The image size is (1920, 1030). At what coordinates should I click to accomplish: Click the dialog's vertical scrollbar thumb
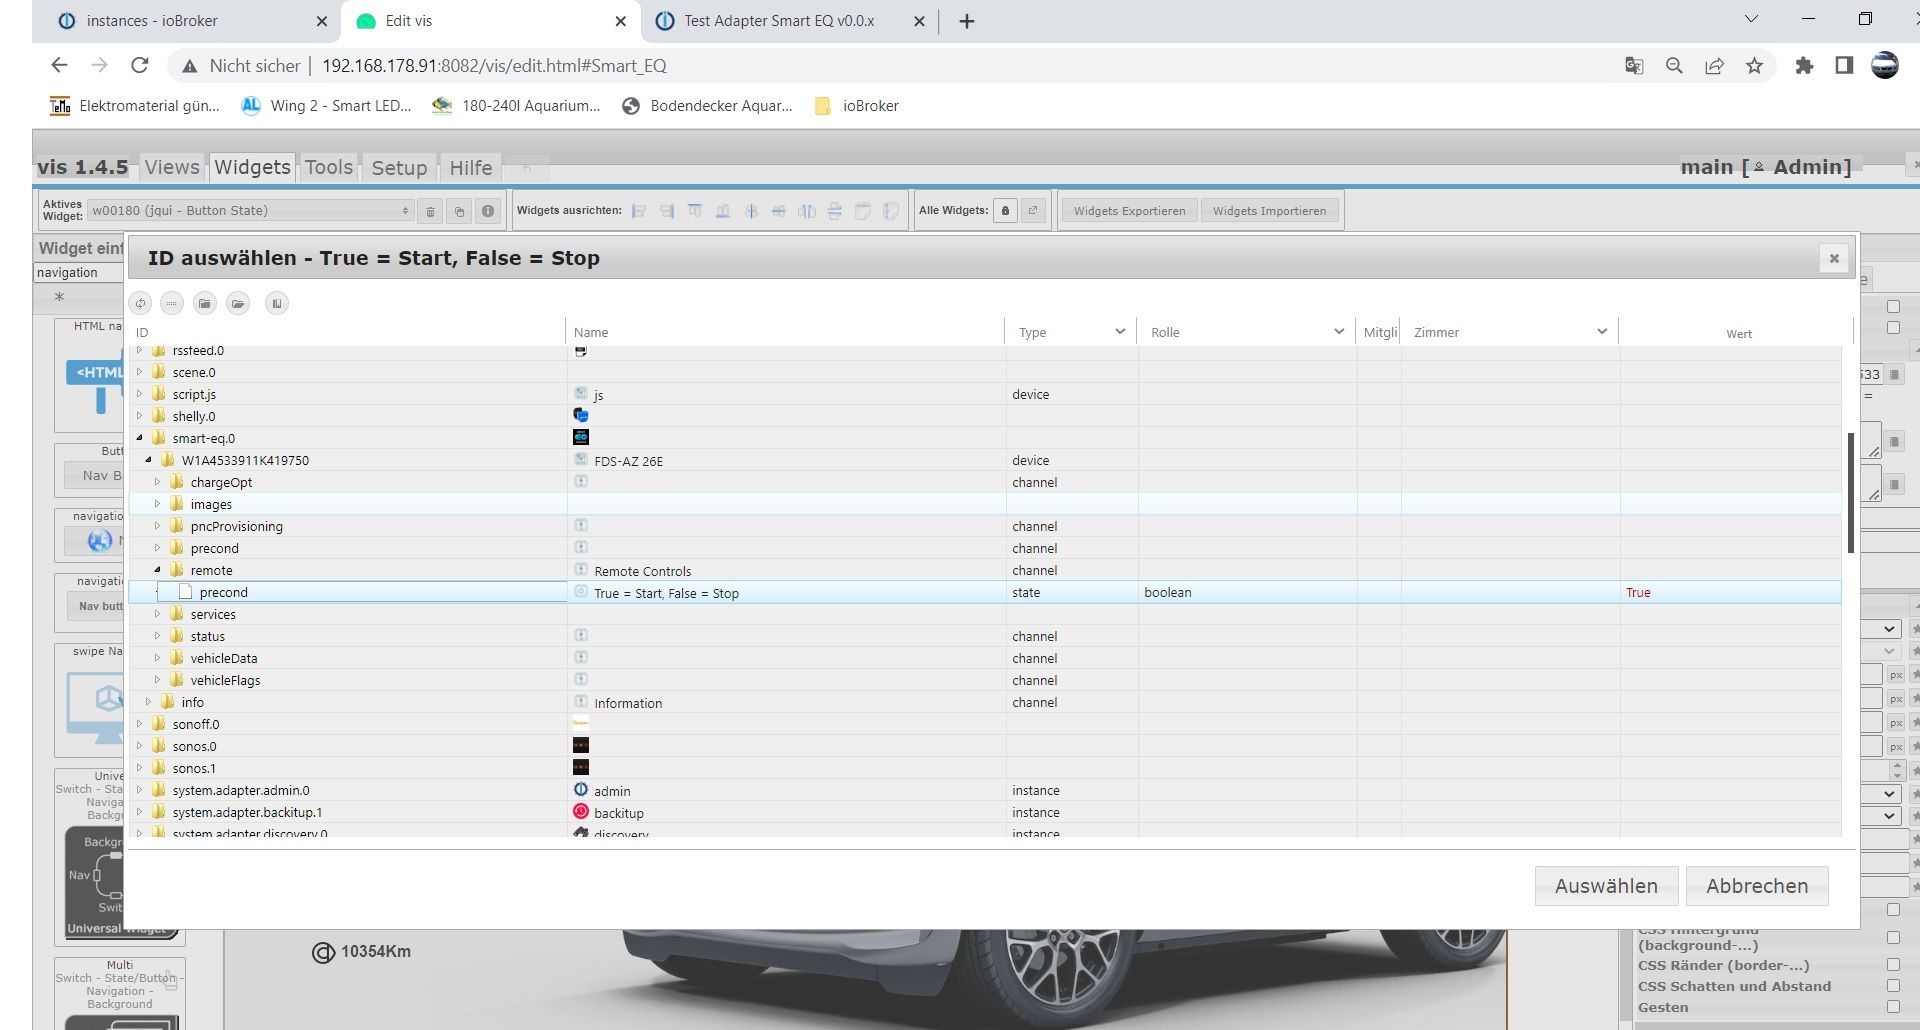[1850, 492]
